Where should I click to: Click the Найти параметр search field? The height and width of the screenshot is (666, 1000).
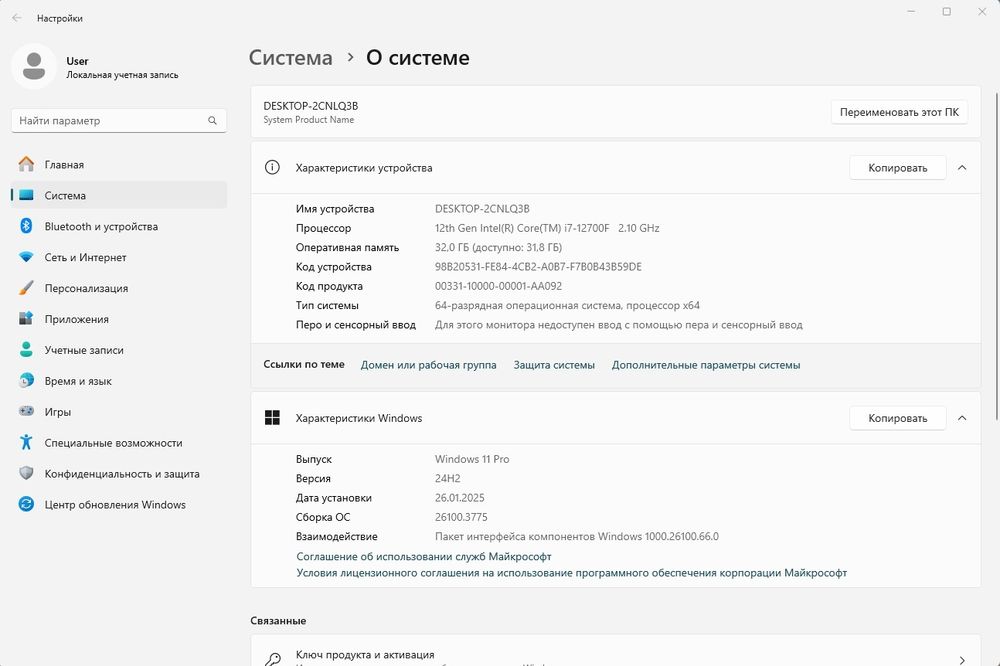(110, 121)
